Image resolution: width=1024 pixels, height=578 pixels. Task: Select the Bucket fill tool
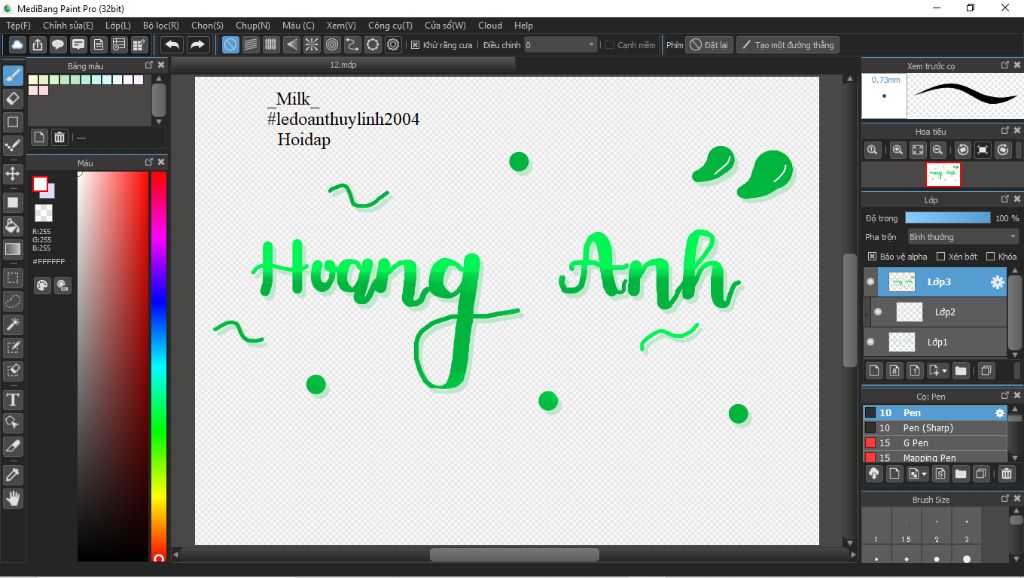(x=13, y=226)
